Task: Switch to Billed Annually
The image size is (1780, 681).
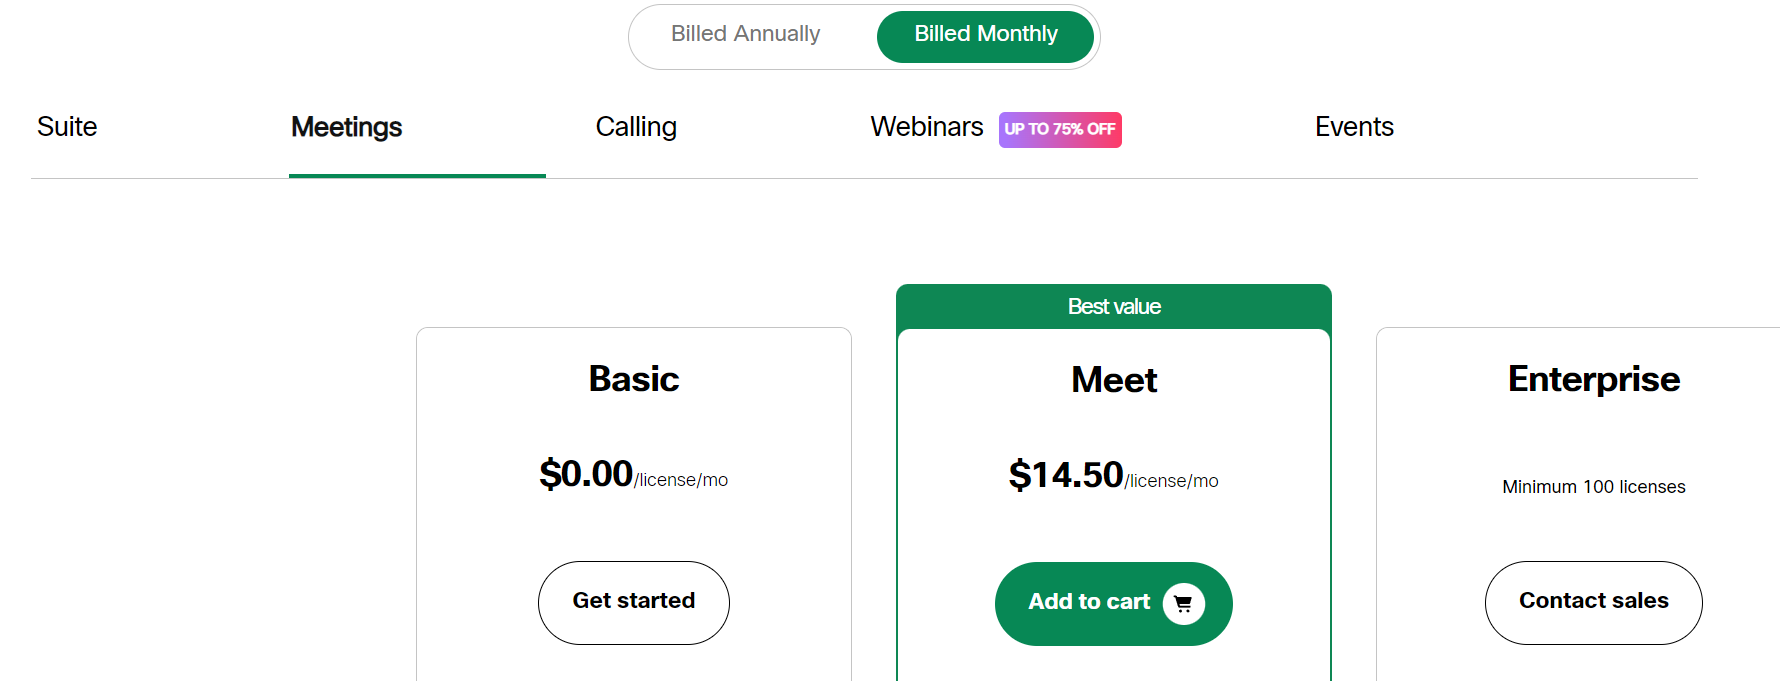Action: [x=746, y=34]
